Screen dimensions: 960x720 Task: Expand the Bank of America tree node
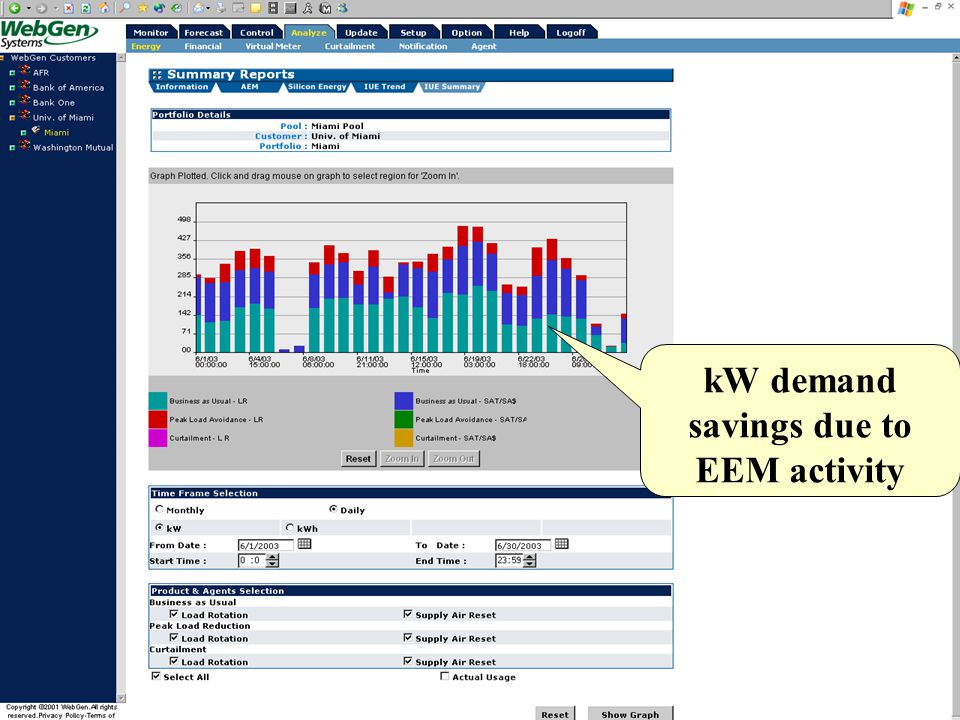point(12,88)
